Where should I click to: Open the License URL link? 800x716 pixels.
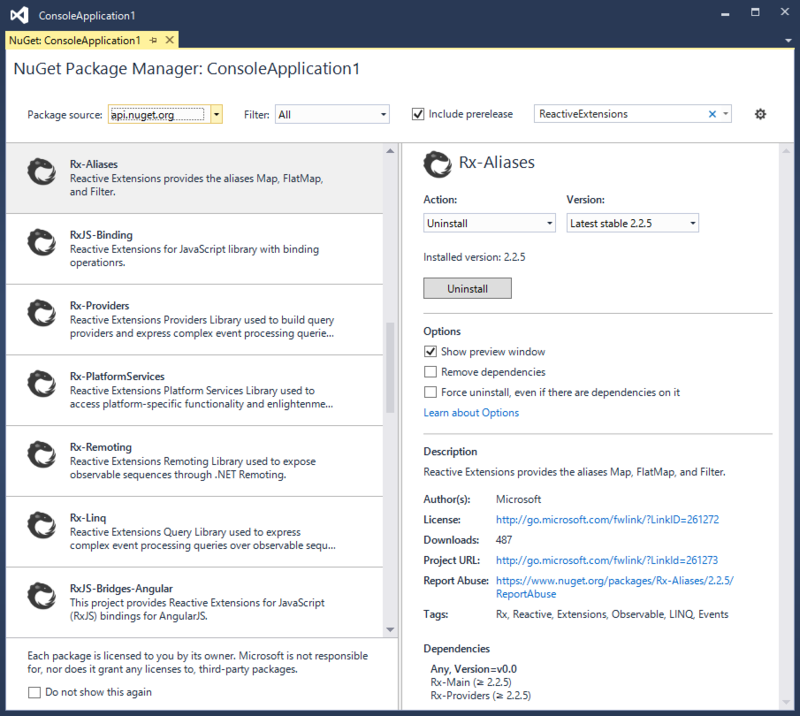tap(607, 520)
